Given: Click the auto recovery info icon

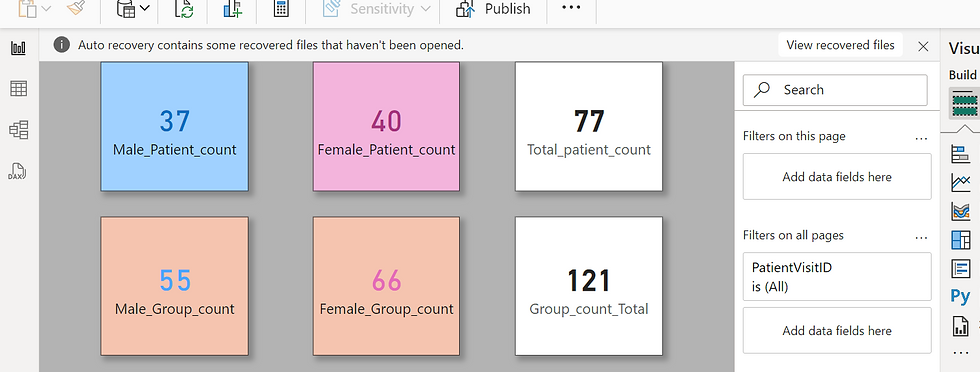Looking at the screenshot, I should point(61,44).
